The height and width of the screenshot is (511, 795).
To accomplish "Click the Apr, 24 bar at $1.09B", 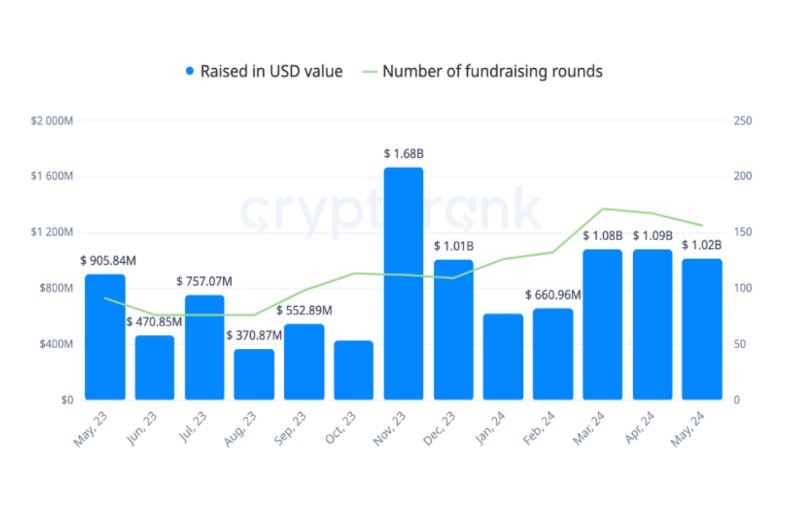I will 653,324.
